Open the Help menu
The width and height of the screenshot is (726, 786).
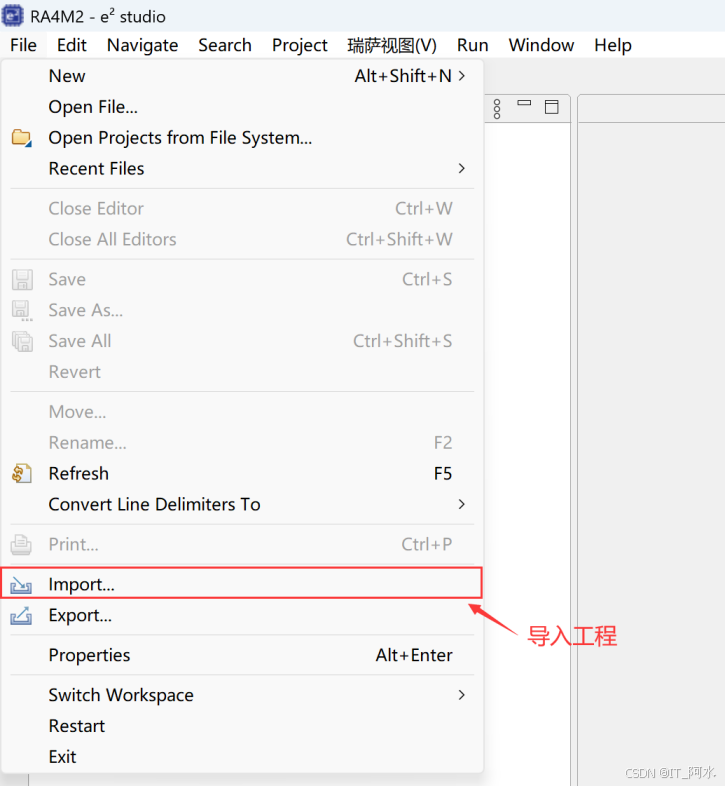(613, 45)
